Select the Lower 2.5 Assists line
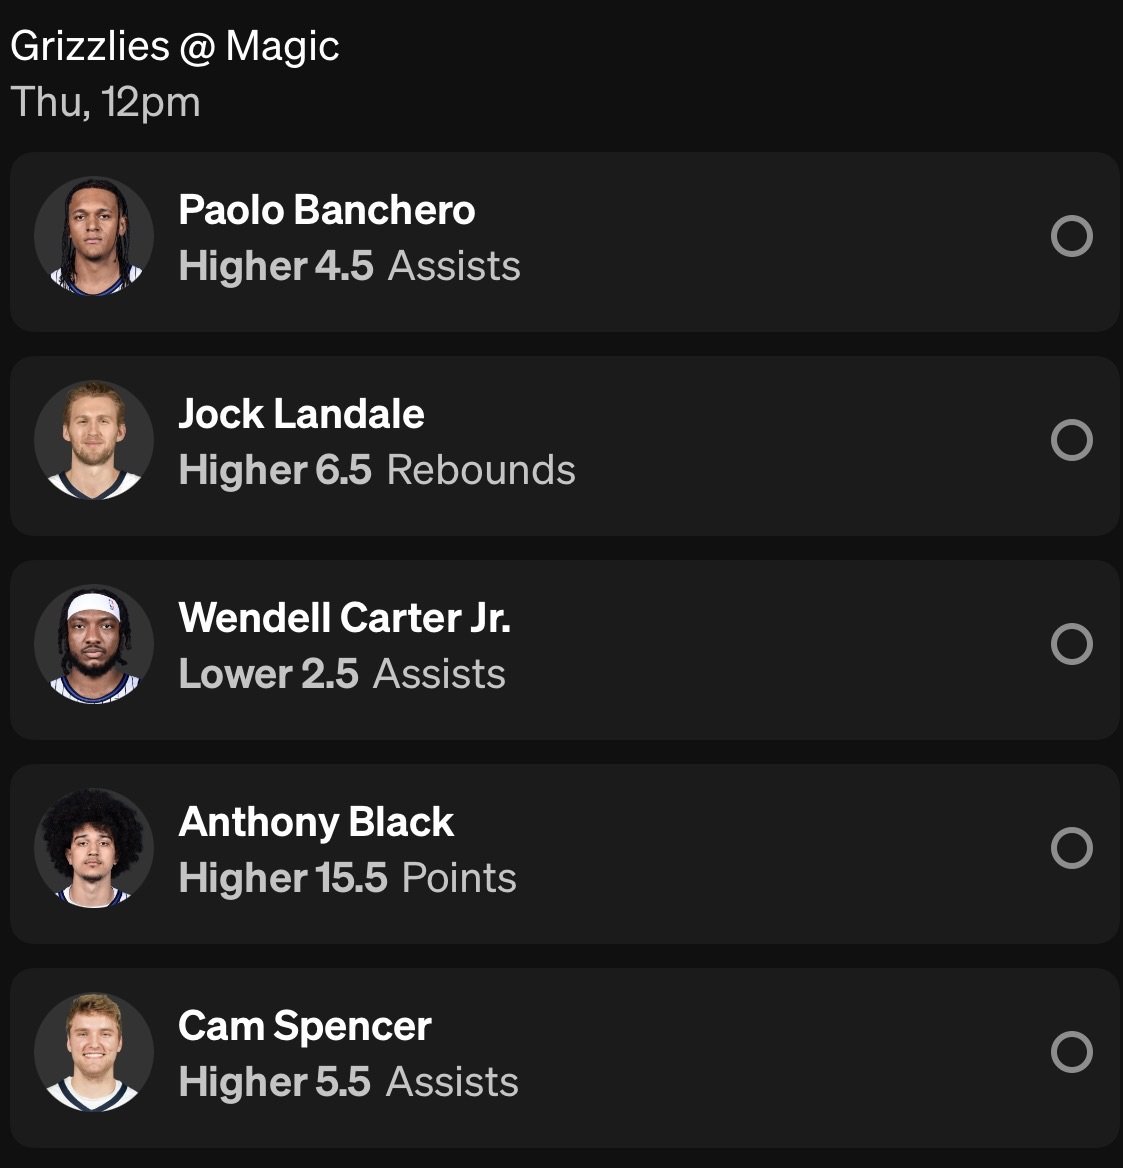Image resolution: width=1123 pixels, height=1168 pixels. tap(341, 675)
